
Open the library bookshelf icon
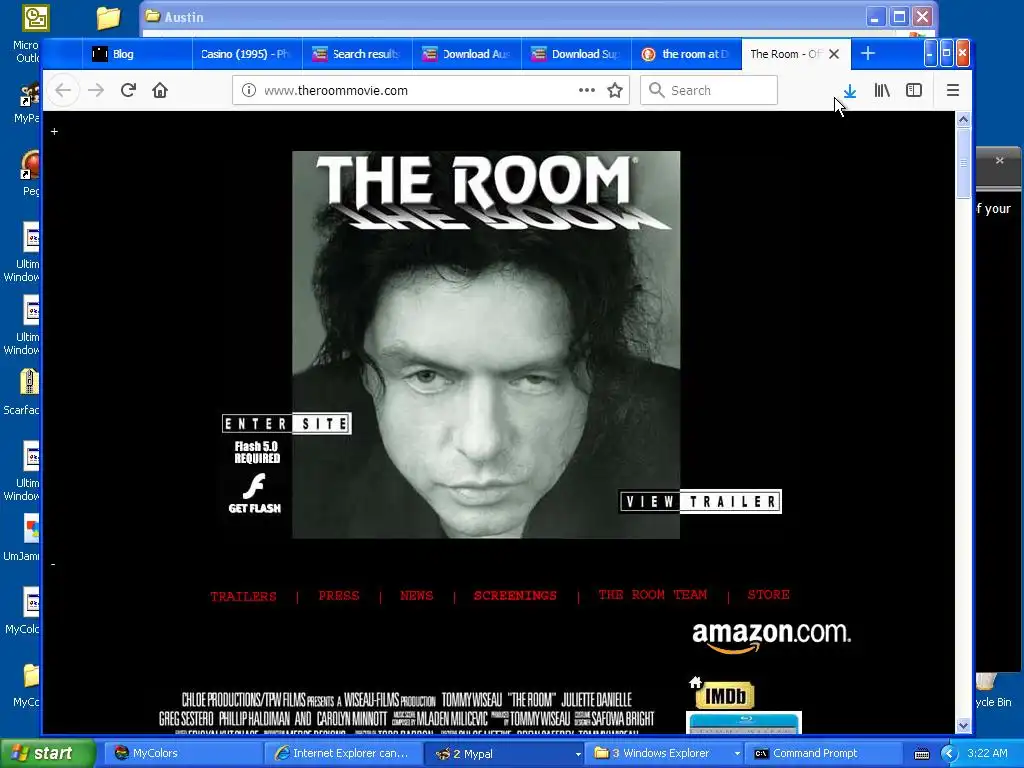tap(882, 90)
